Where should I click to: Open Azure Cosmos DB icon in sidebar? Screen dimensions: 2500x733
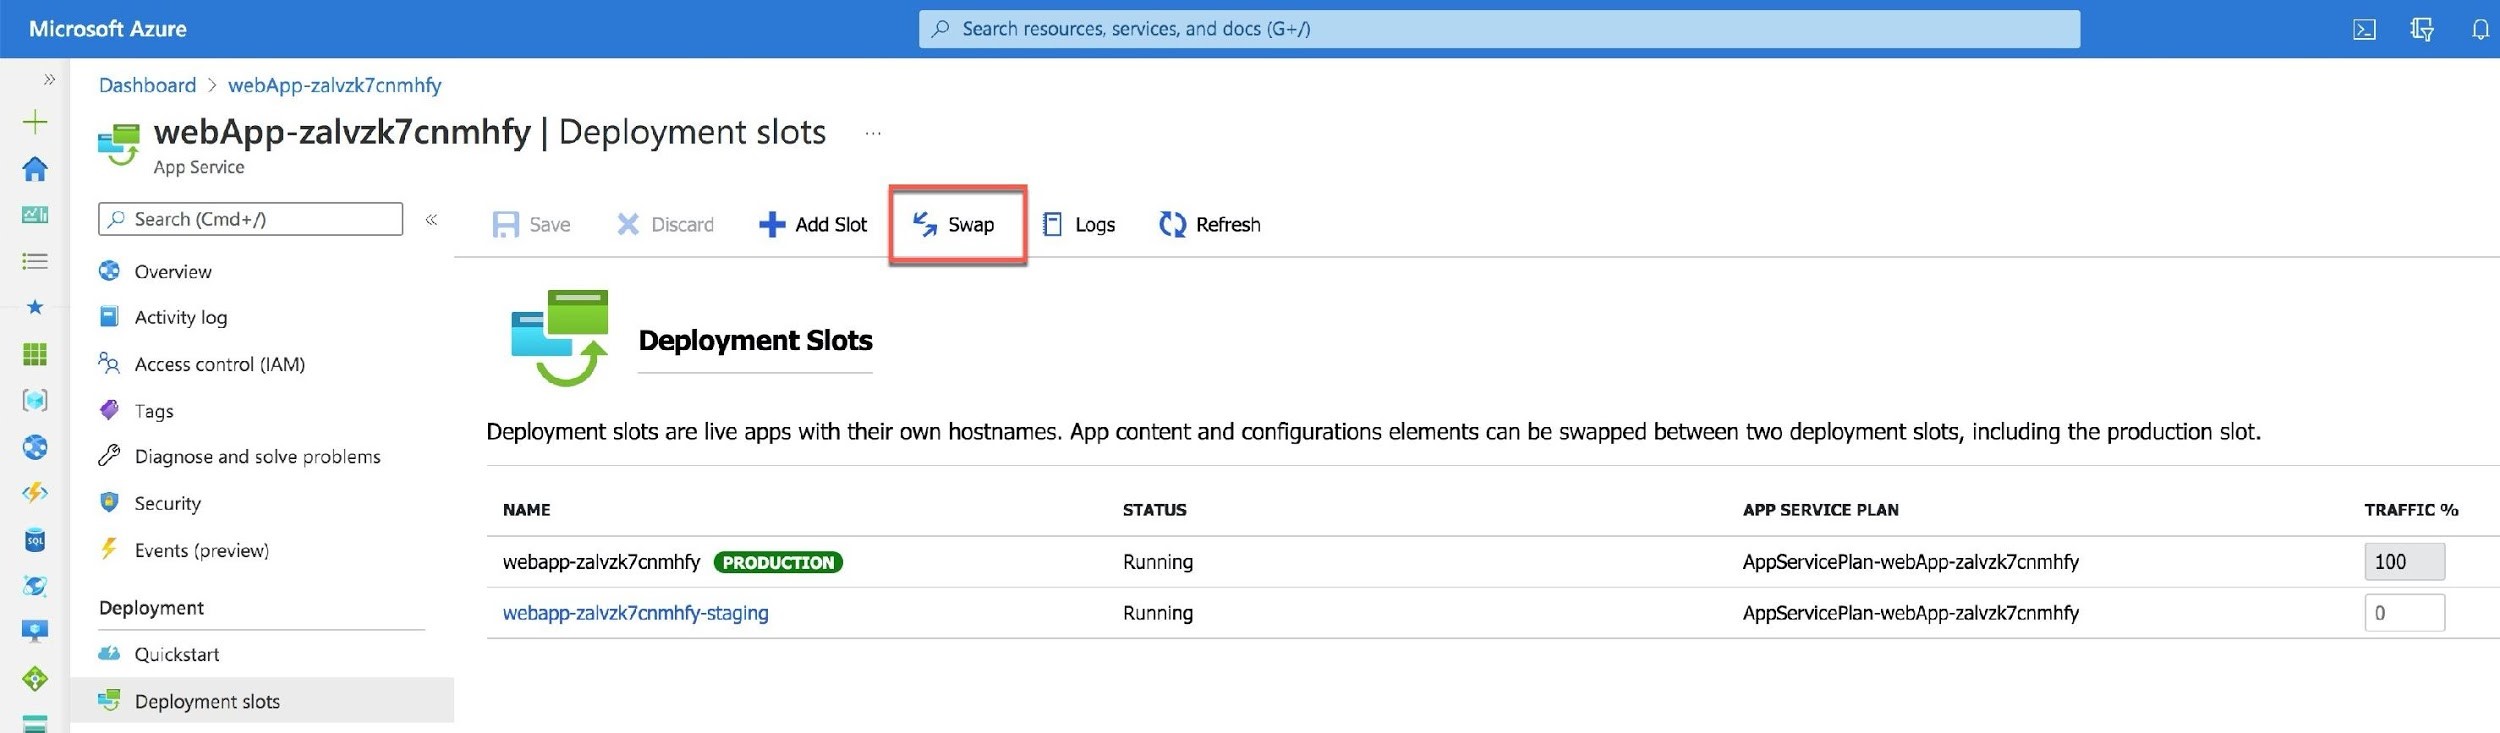(x=35, y=586)
